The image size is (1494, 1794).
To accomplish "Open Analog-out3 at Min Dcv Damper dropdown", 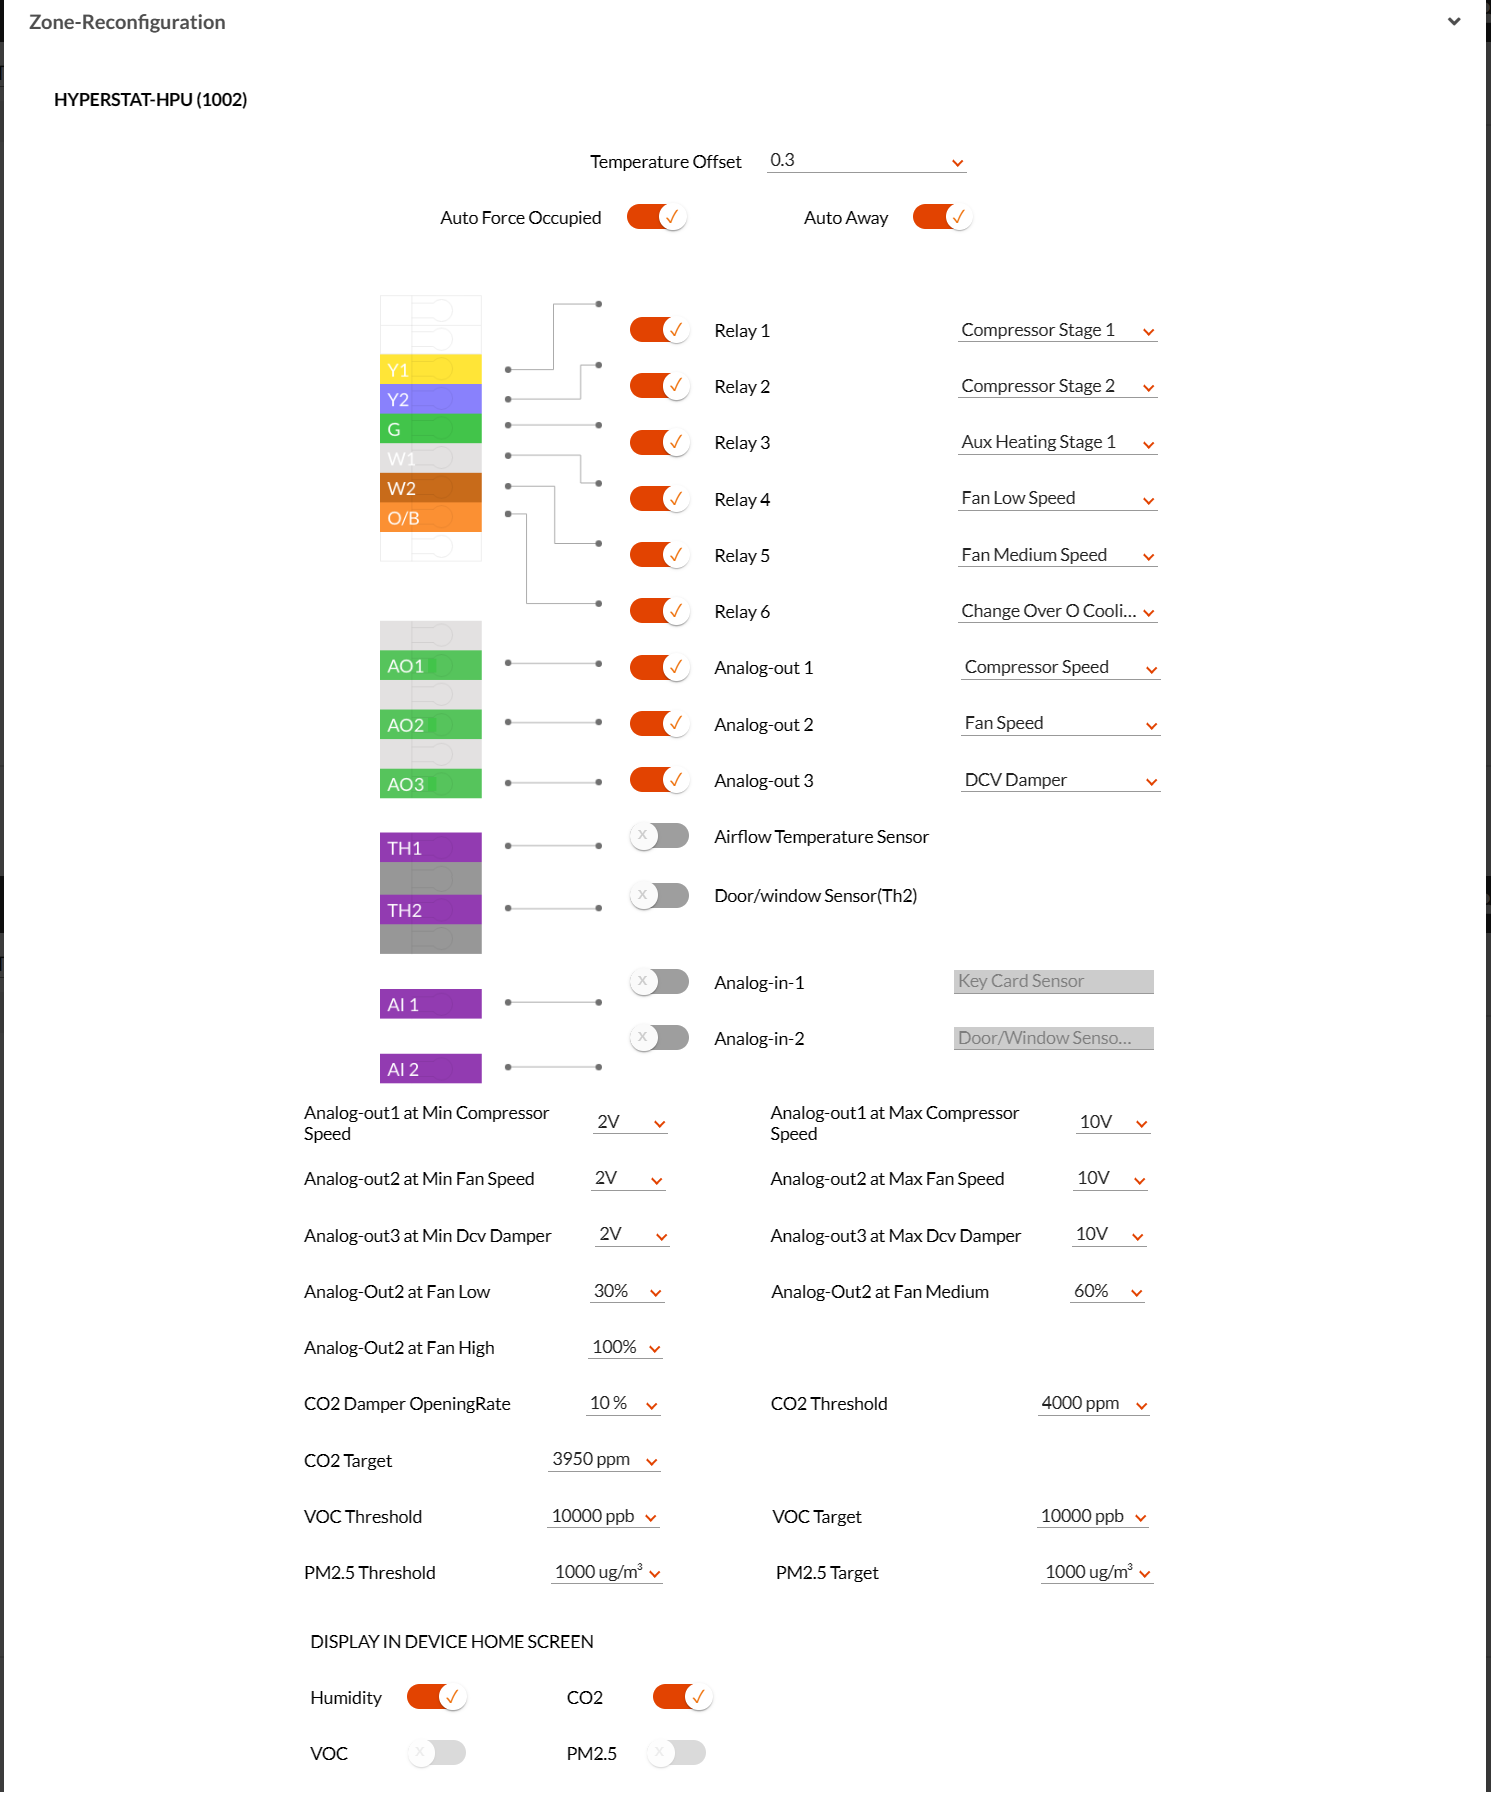I will click(x=633, y=1235).
